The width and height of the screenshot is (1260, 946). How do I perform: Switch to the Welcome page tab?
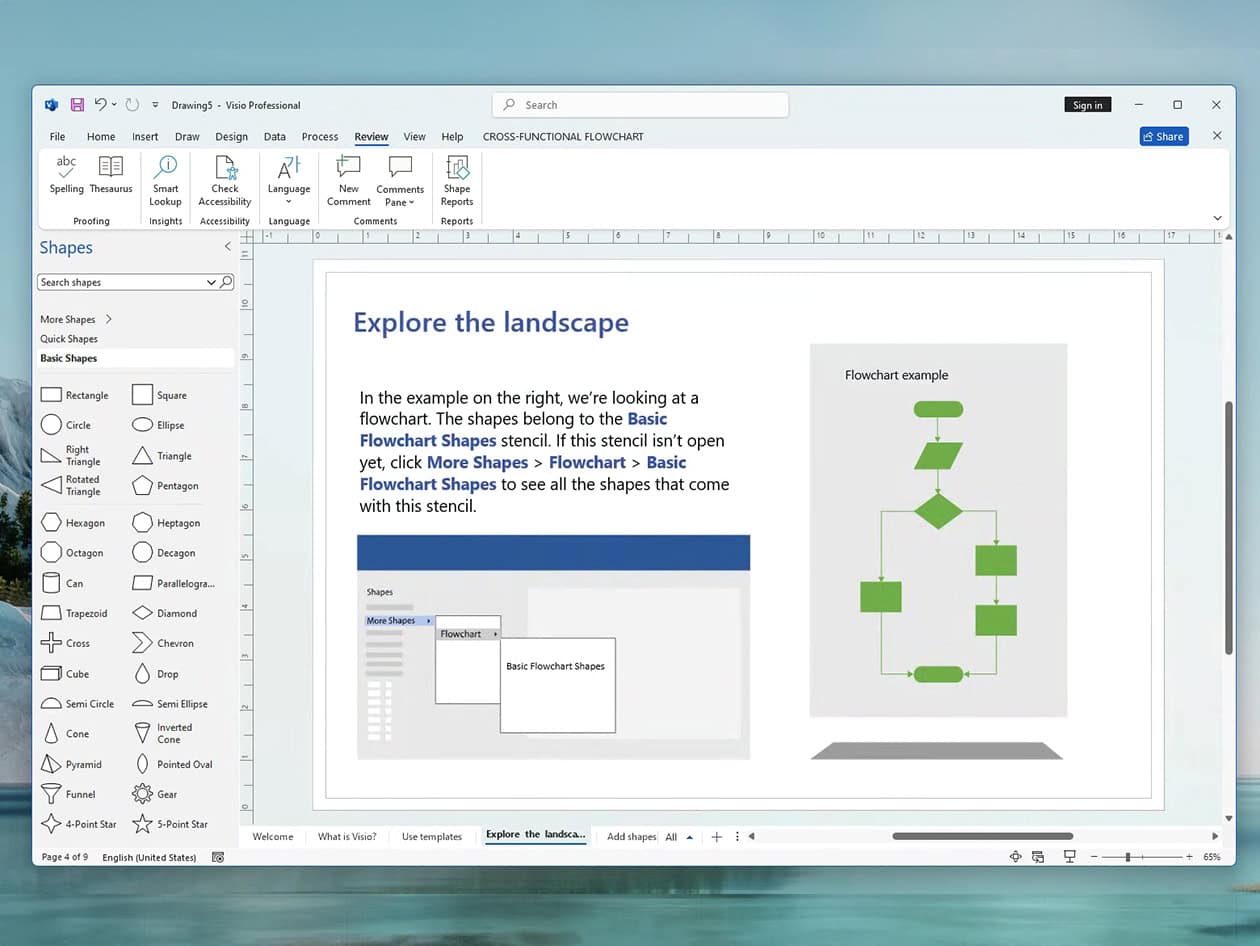coord(271,836)
